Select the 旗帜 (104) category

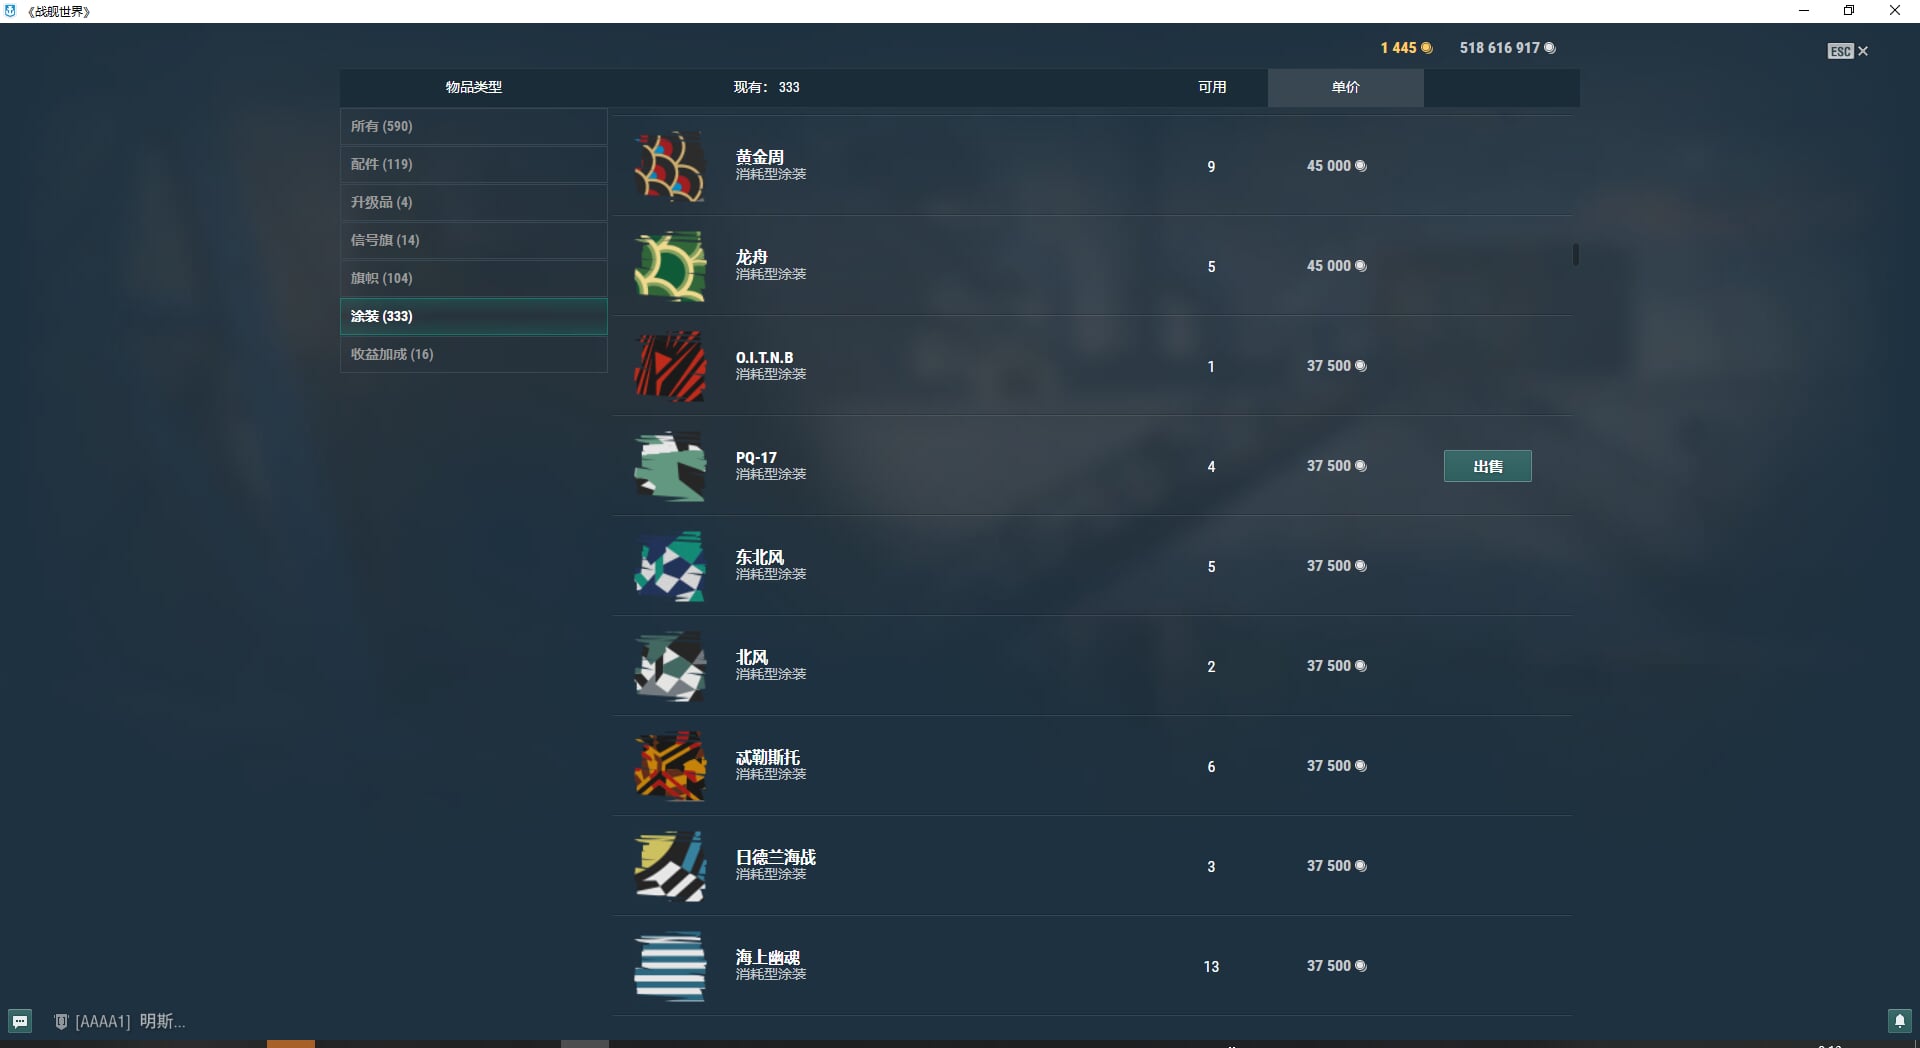click(474, 278)
